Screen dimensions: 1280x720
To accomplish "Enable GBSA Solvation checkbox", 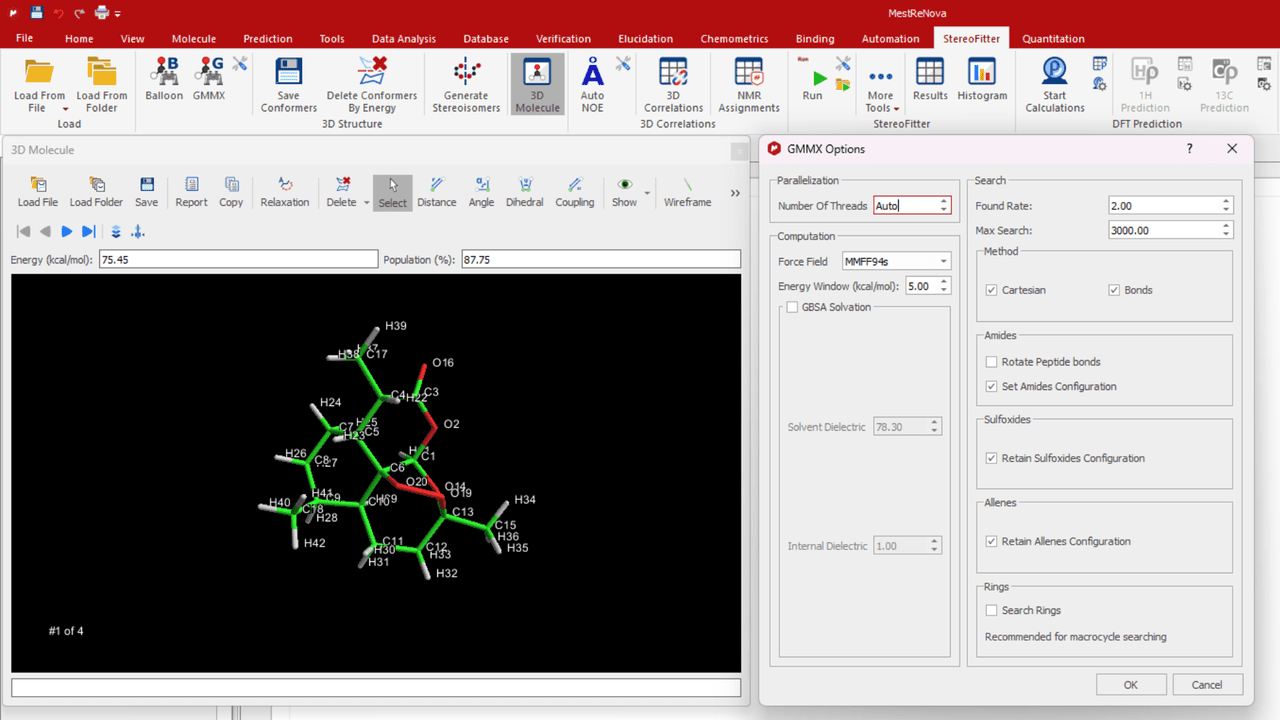I will [x=792, y=307].
